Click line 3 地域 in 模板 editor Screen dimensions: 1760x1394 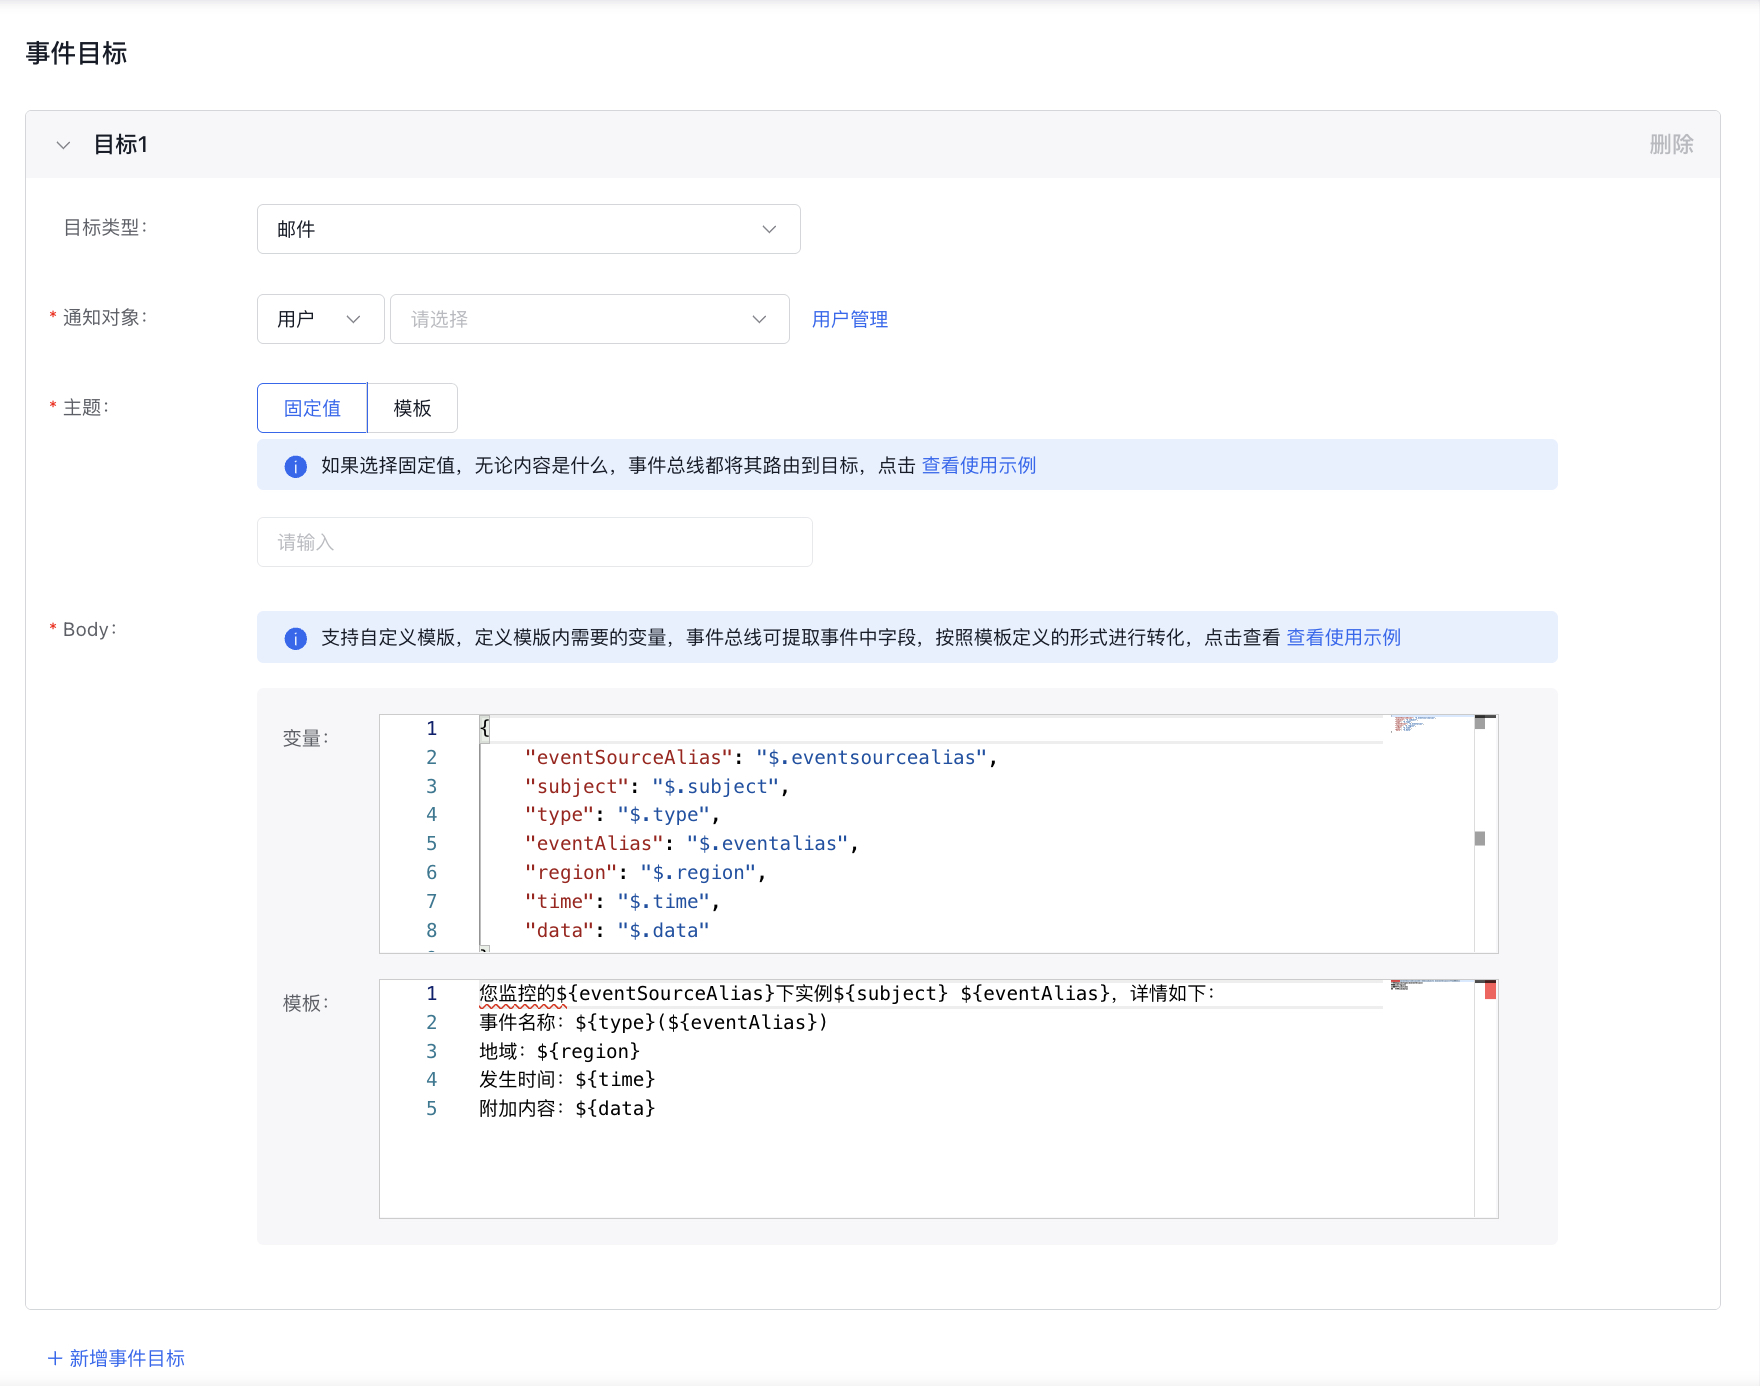[559, 1051]
